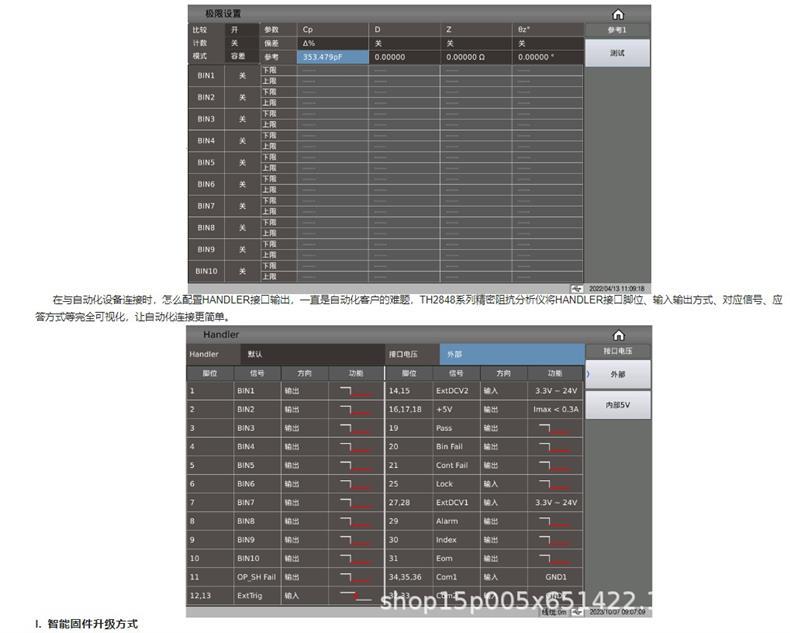790x633 pixels.
Task: Choose 内部5V voltage softkey button
Action: [618, 405]
